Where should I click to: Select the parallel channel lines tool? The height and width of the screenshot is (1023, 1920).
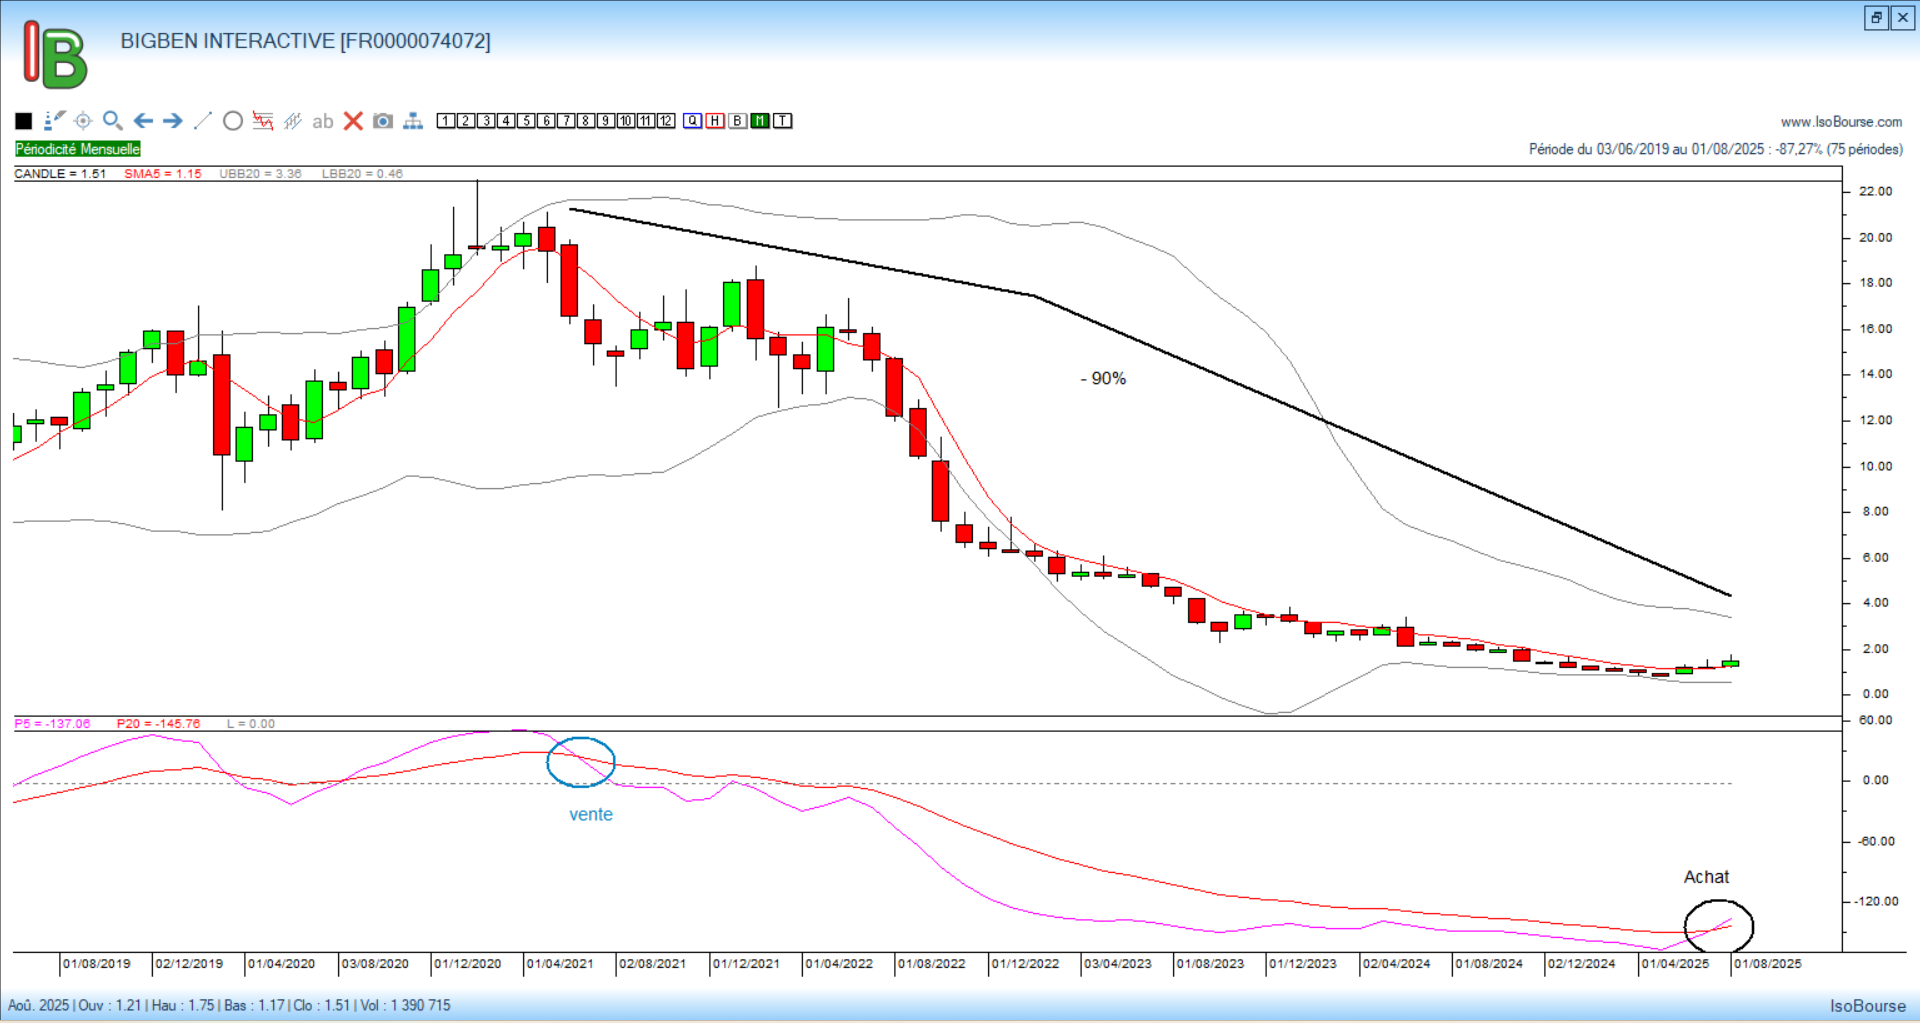(x=293, y=121)
